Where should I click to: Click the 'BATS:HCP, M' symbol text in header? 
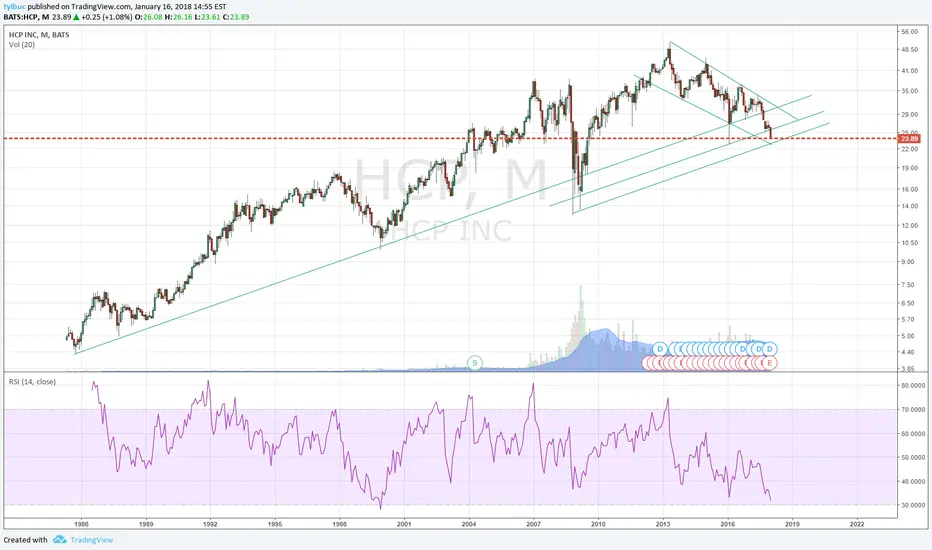26,17
